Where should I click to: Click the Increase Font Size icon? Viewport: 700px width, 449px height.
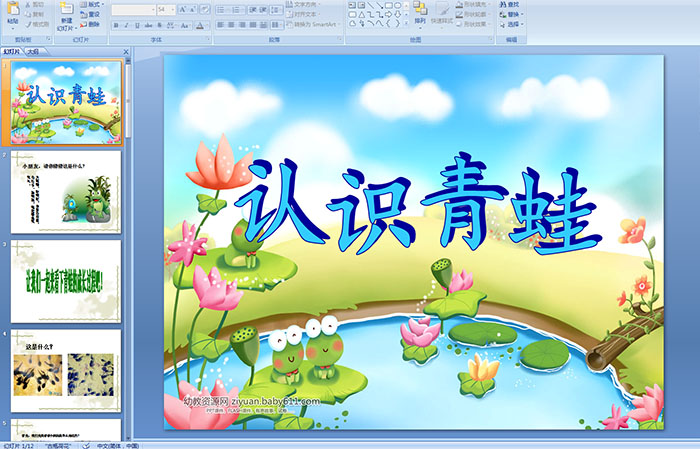point(178,9)
